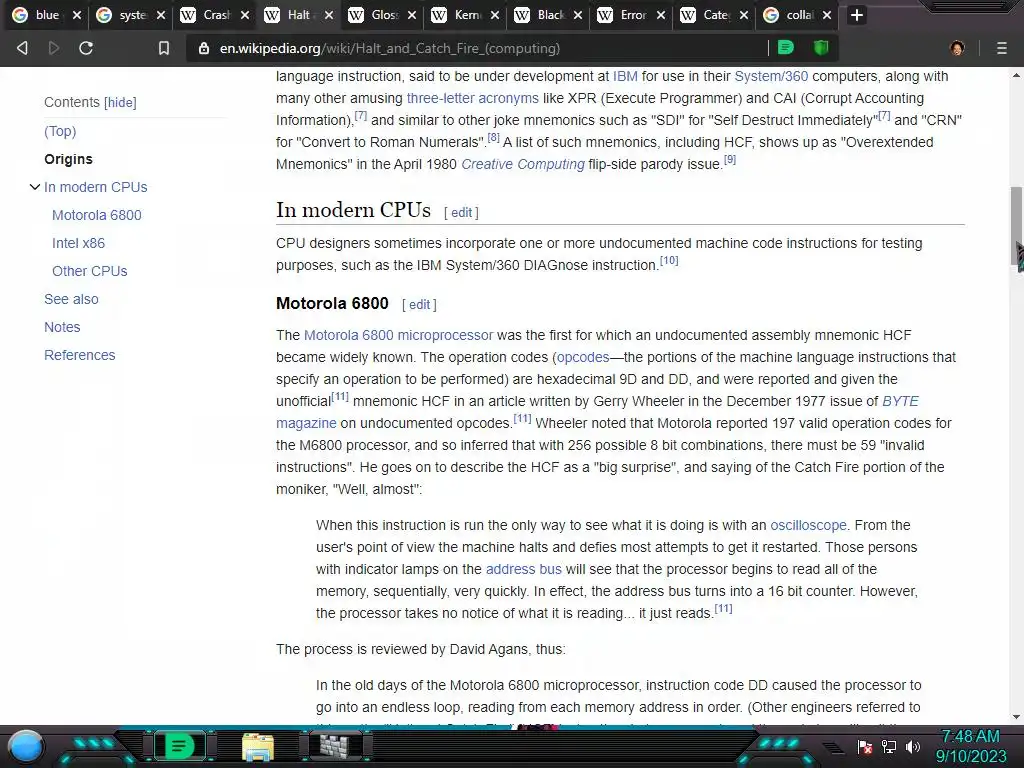Viewport: 1024px width, 768px height.
Task: Click the forward navigation arrow
Action: [x=54, y=48]
